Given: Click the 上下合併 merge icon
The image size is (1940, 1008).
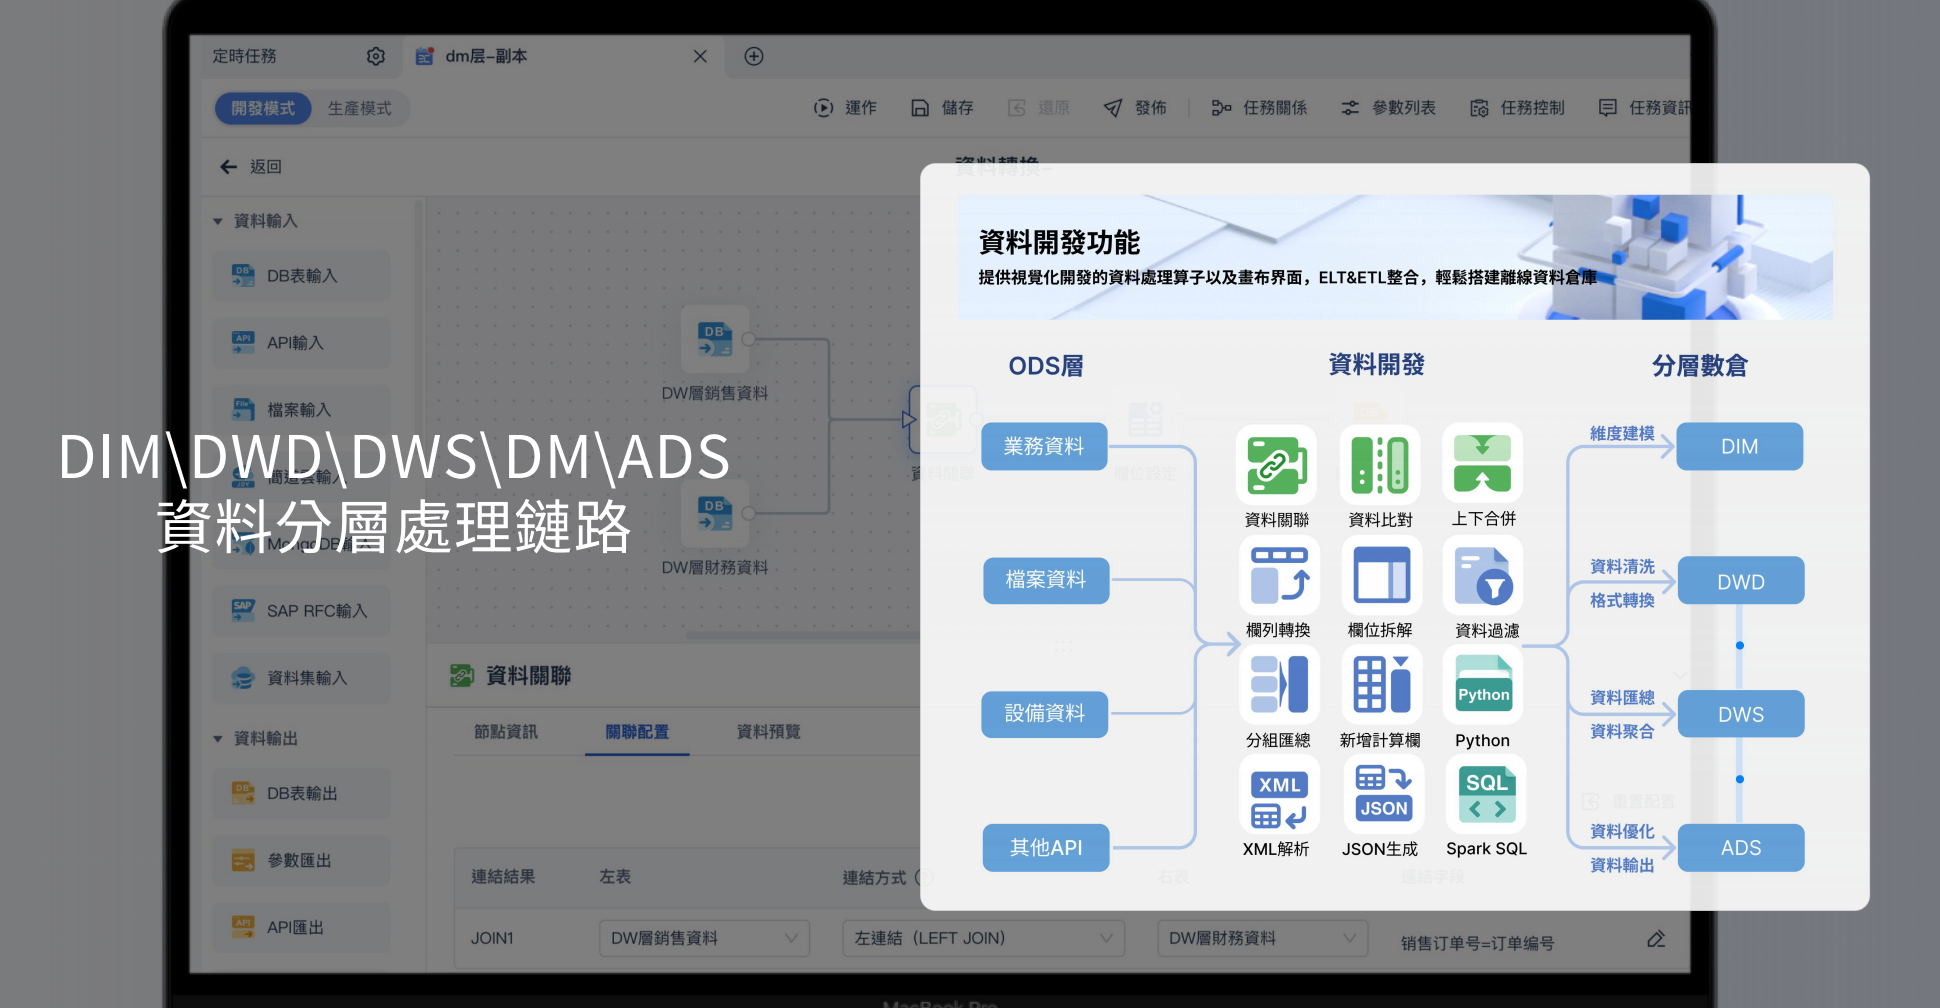Looking at the screenshot, I should 1482,464.
